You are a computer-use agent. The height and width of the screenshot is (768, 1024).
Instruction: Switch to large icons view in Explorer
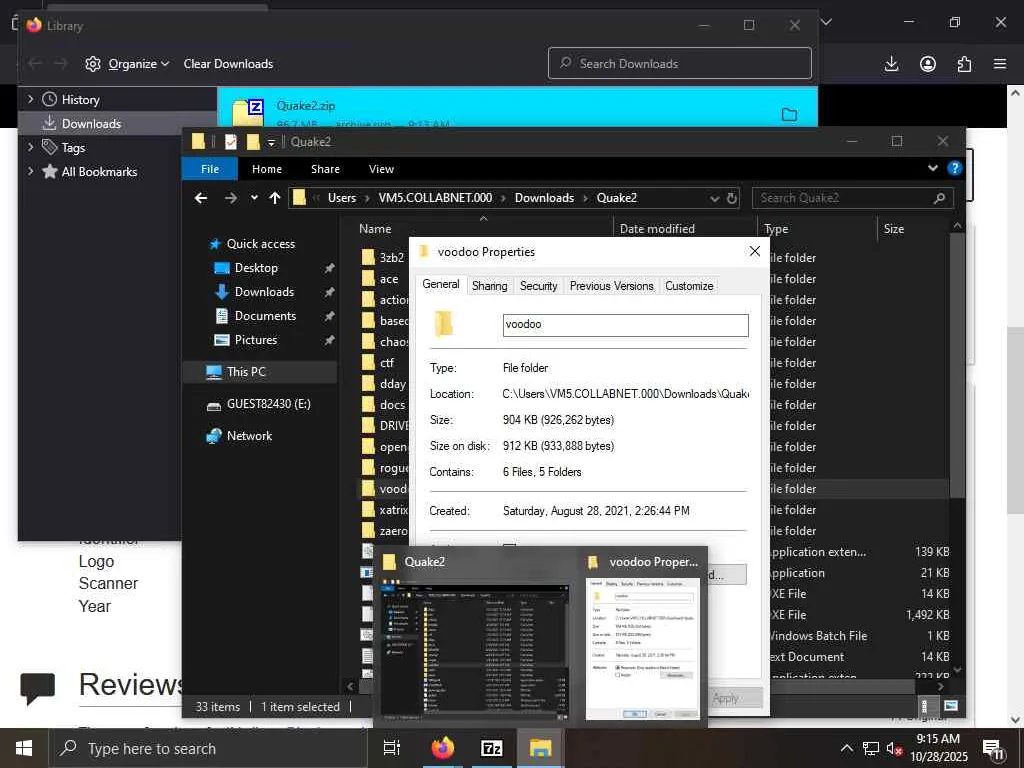951,706
